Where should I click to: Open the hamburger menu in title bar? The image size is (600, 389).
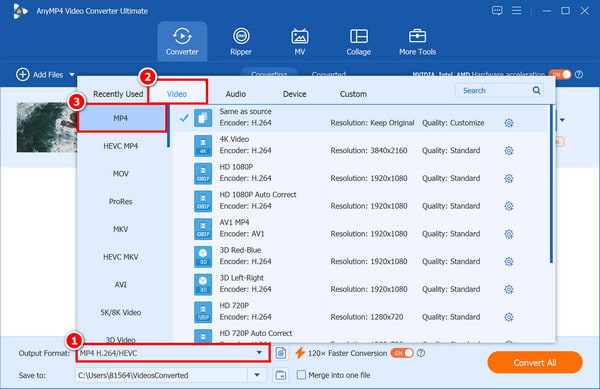(x=517, y=11)
